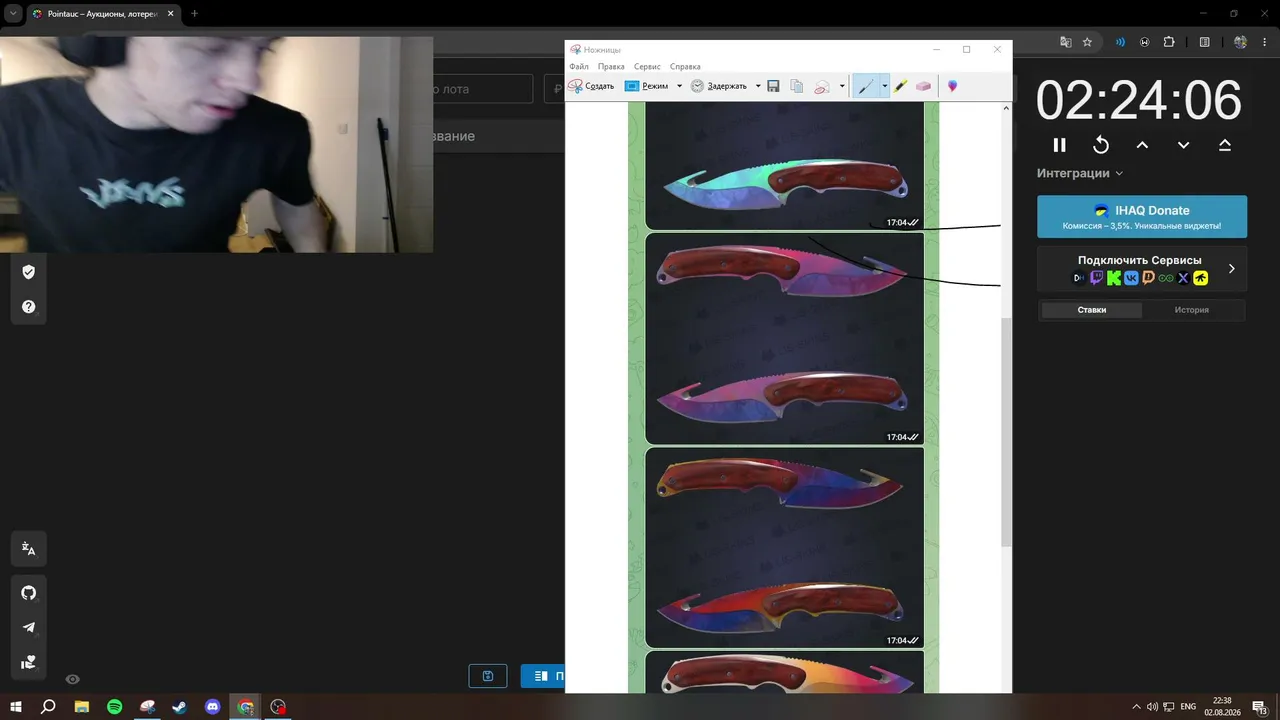Save the snip using the floppy disk icon

coord(773,86)
